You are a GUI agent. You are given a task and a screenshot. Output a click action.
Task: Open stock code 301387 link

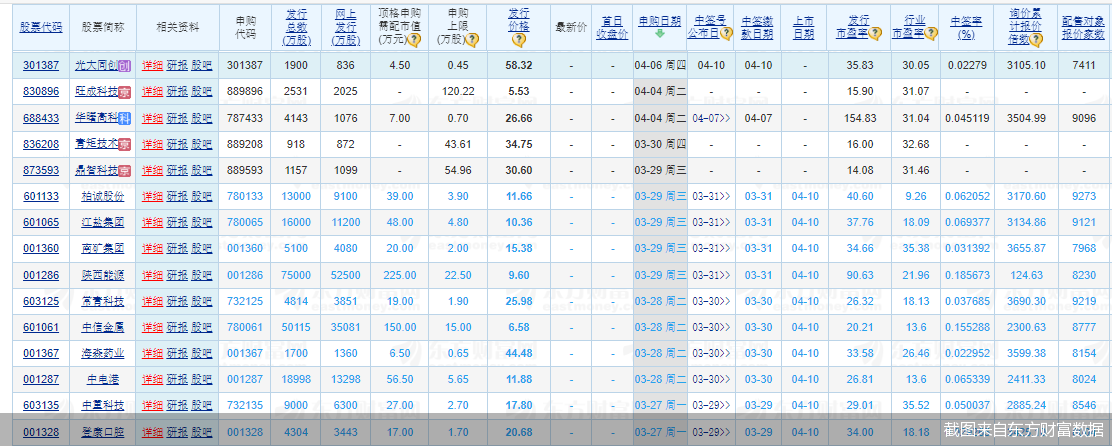pos(41,65)
